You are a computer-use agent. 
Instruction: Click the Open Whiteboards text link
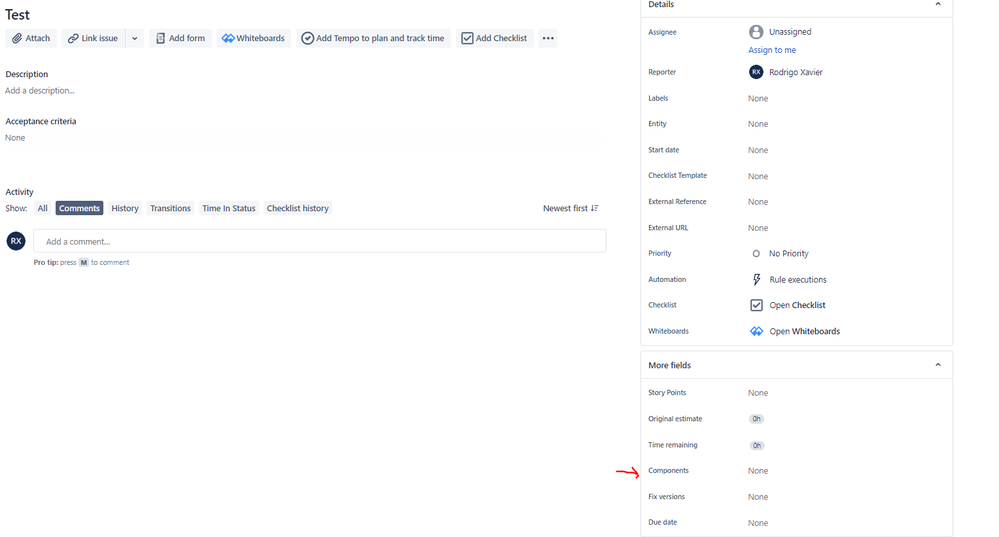click(805, 331)
